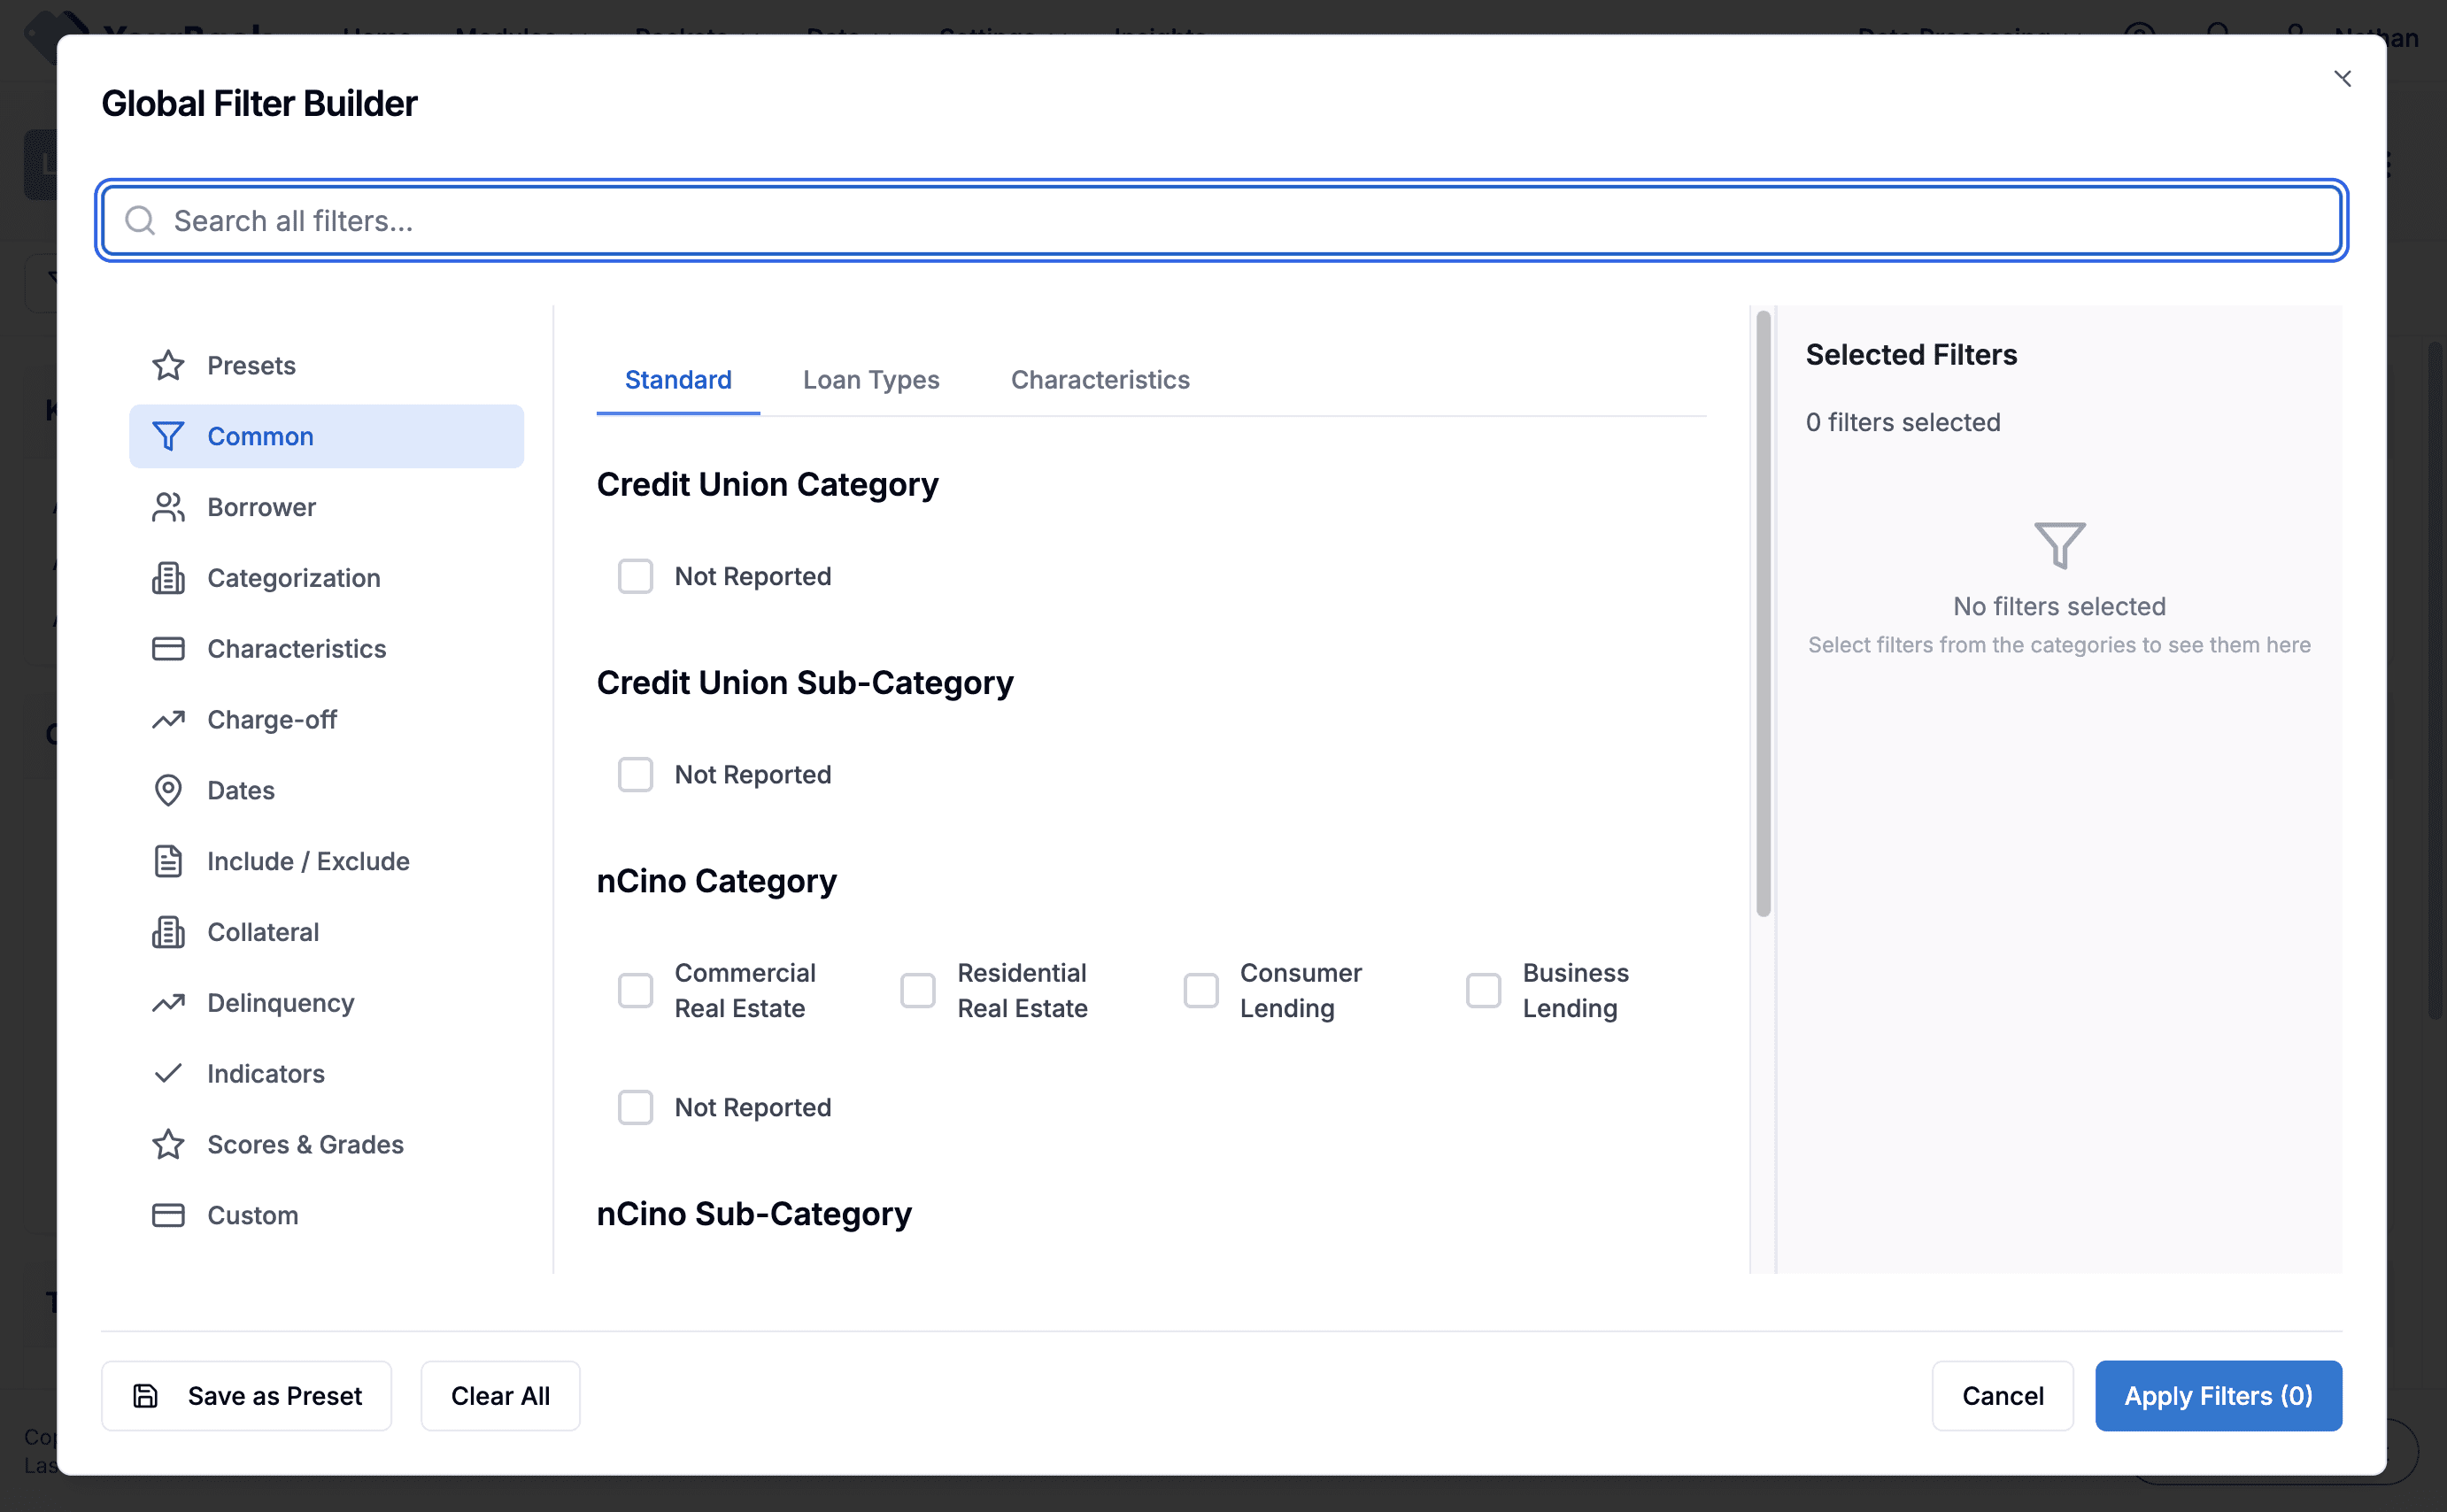The image size is (2447, 1512).
Task: Click the Presets star icon
Action: (x=168, y=365)
